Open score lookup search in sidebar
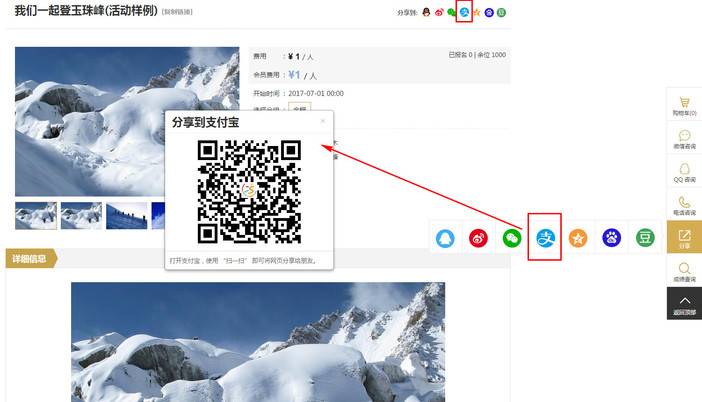702x402 pixels. point(684,271)
